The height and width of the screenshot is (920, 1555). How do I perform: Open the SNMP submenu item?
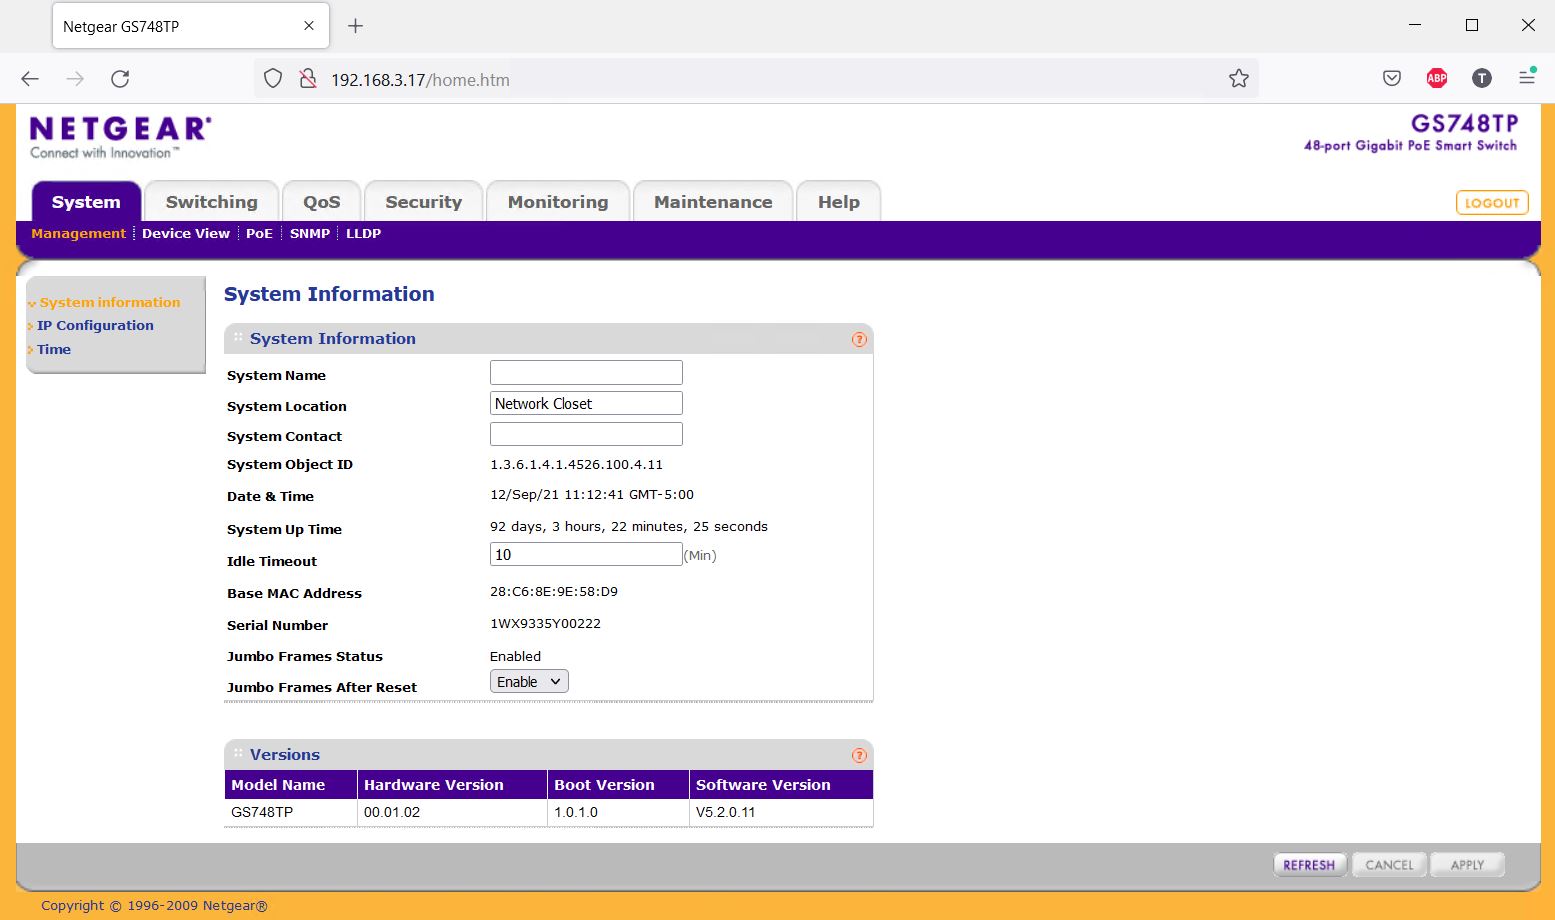[310, 234]
